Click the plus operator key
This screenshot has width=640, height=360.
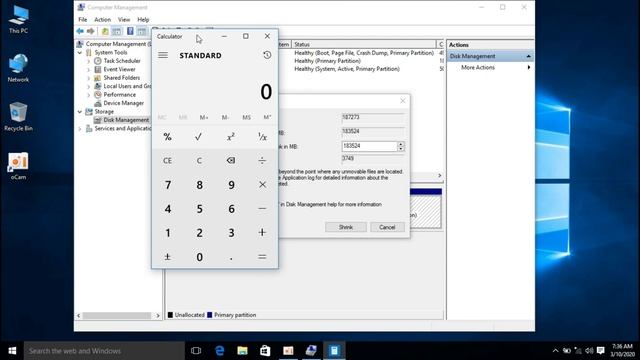pyautogui.click(x=262, y=233)
